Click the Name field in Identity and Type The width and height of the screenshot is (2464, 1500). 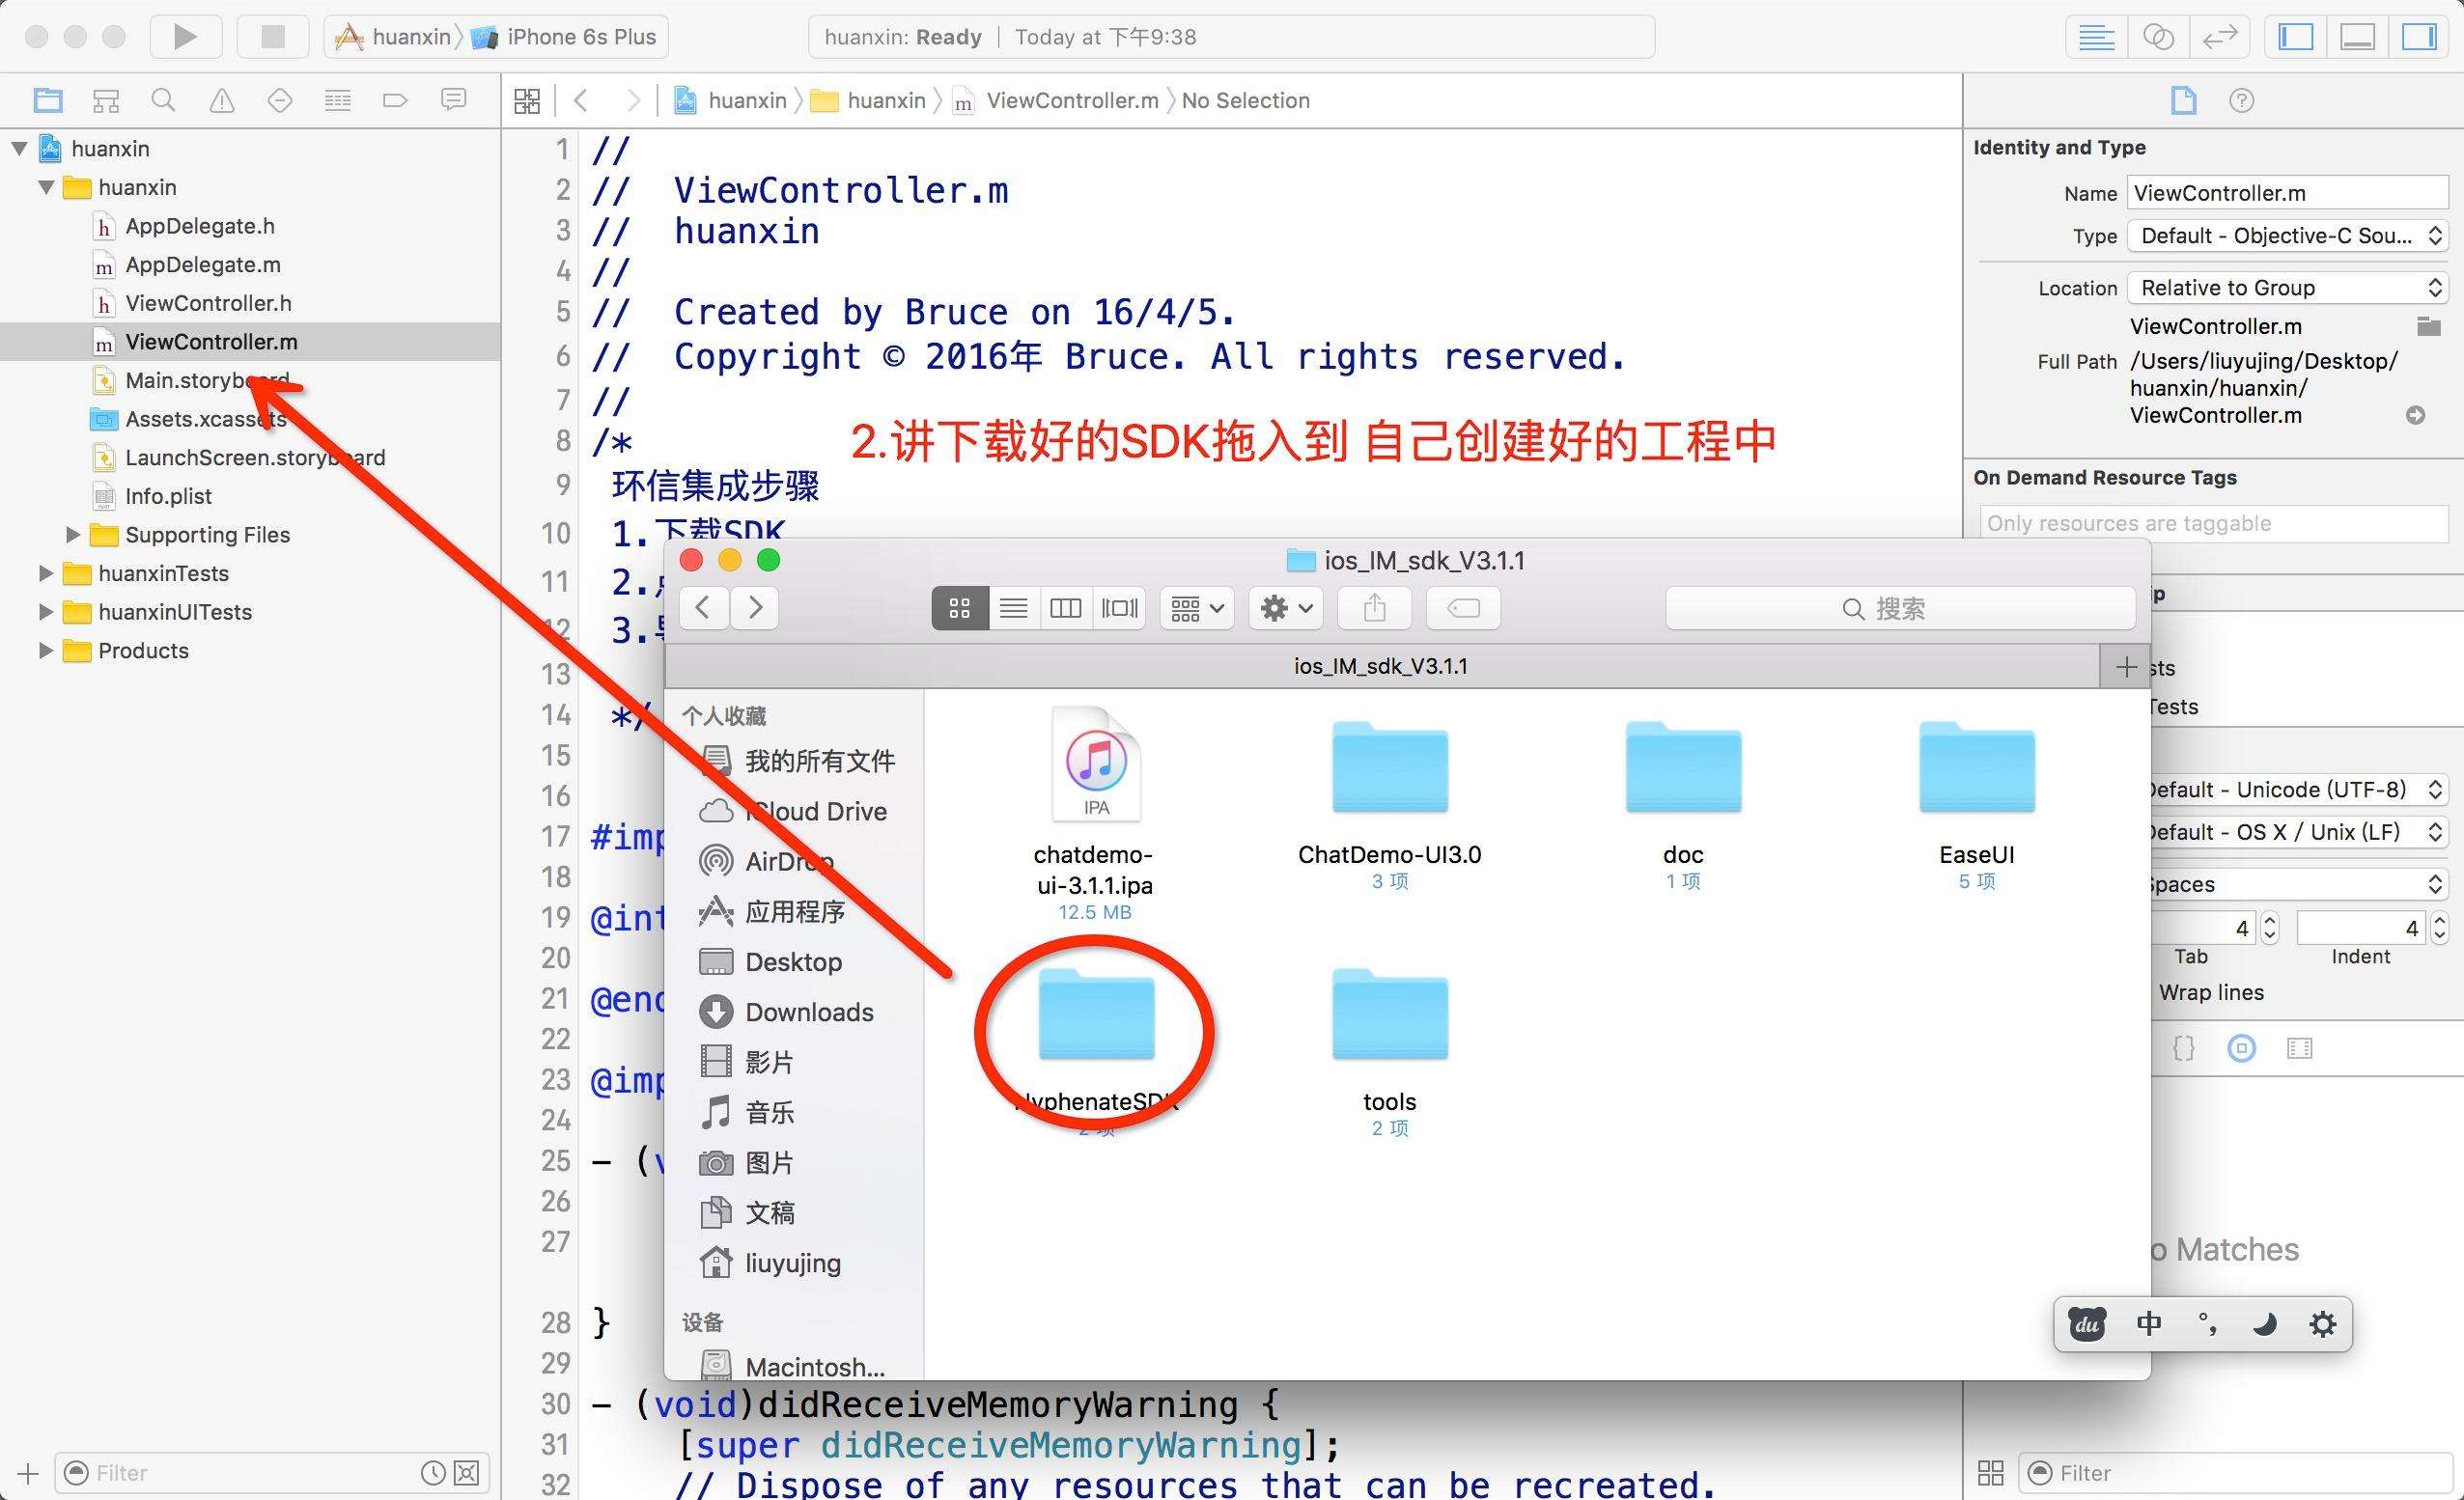click(2288, 193)
